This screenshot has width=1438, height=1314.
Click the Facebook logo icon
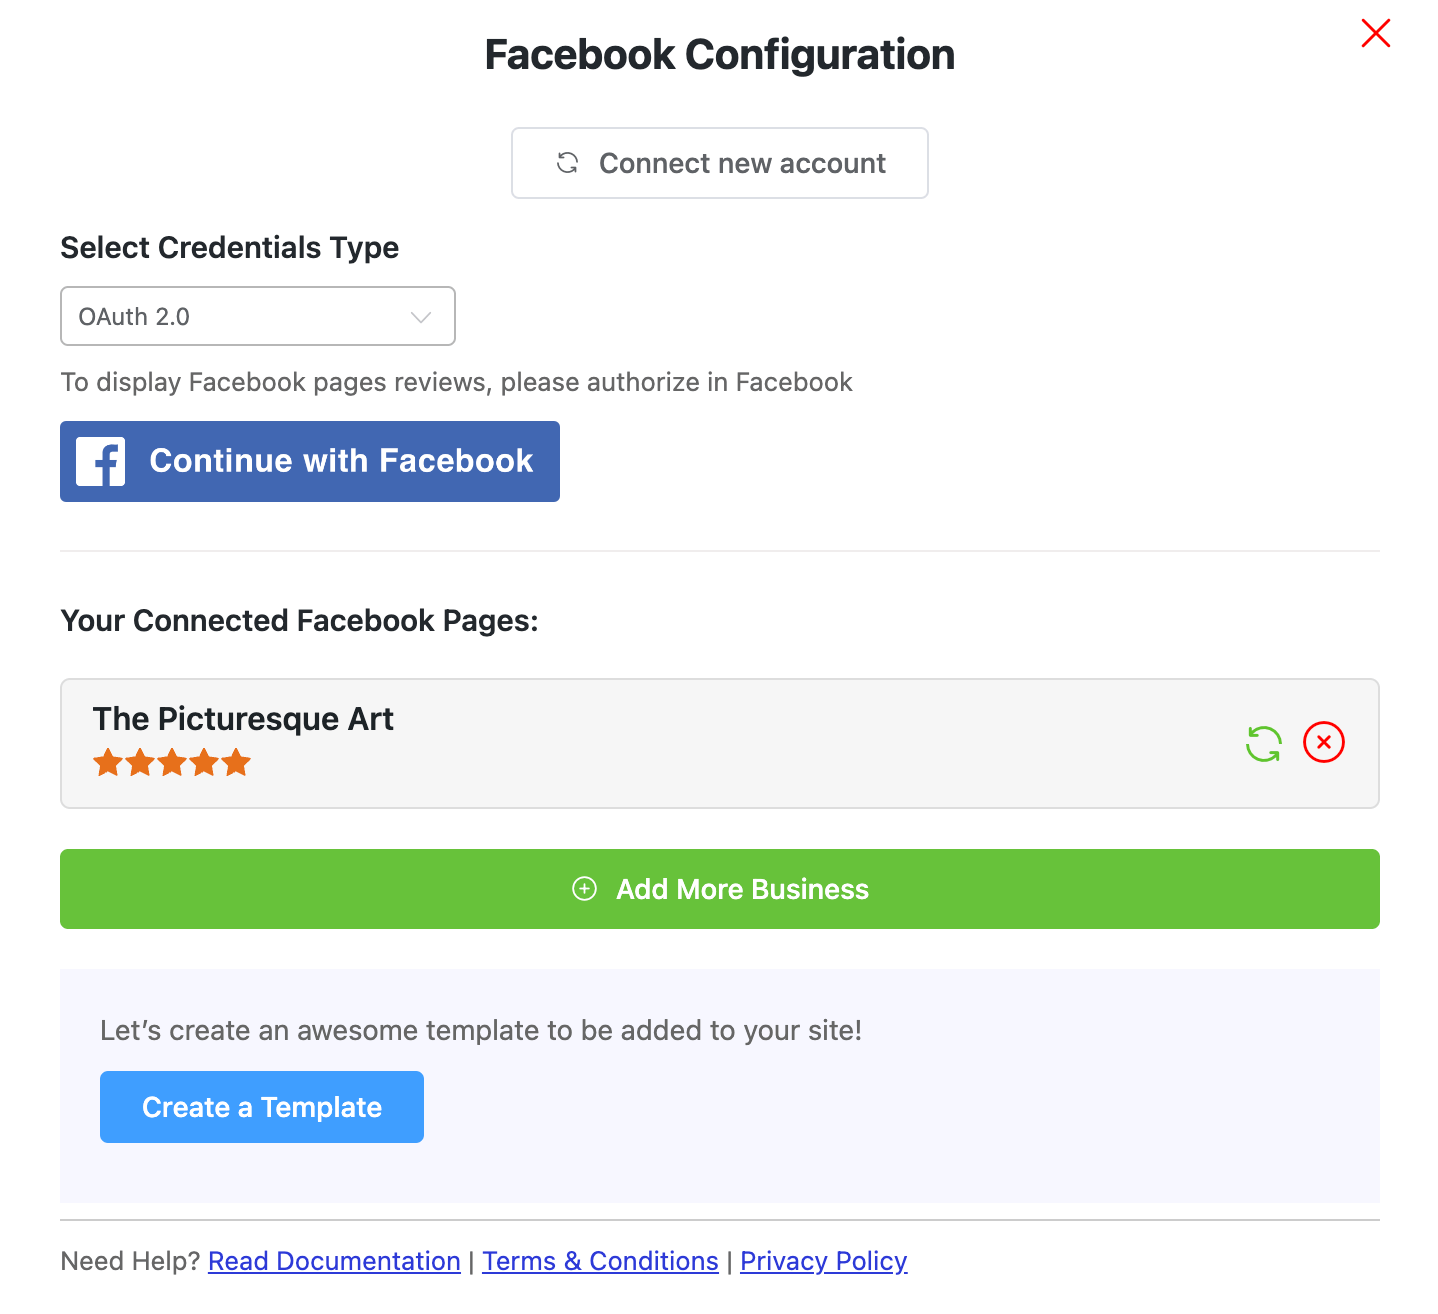click(x=101, y=461)
